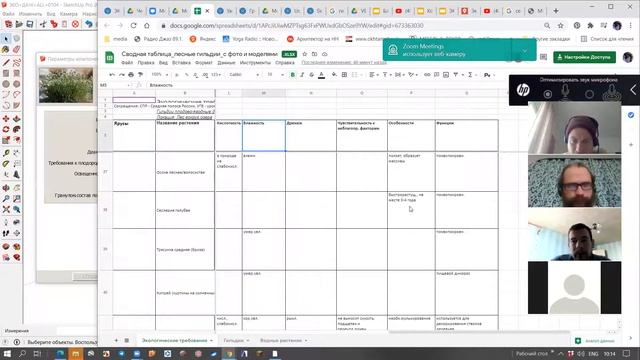
Task: Insert a comment from the toolbar
Action: [x=436, y=75]
